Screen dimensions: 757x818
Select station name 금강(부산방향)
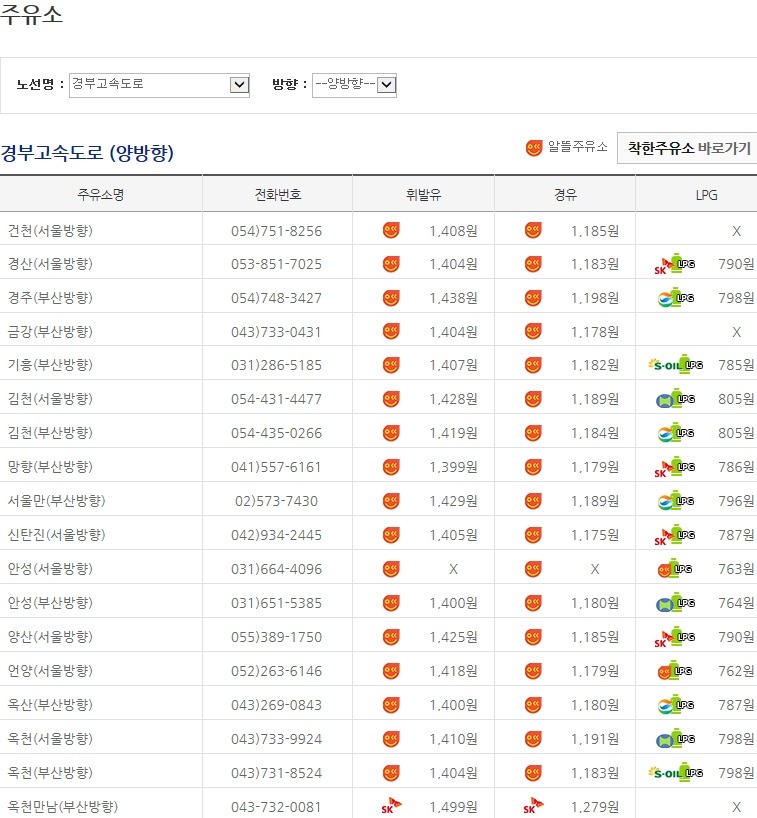[x=50, y=332]
